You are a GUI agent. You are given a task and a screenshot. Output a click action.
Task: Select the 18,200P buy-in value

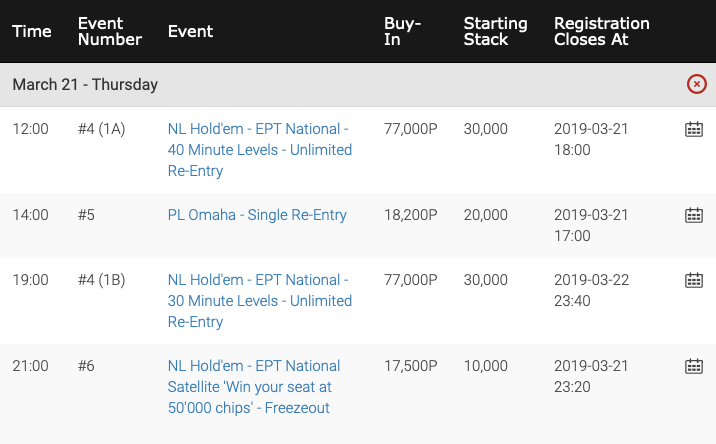411,215
